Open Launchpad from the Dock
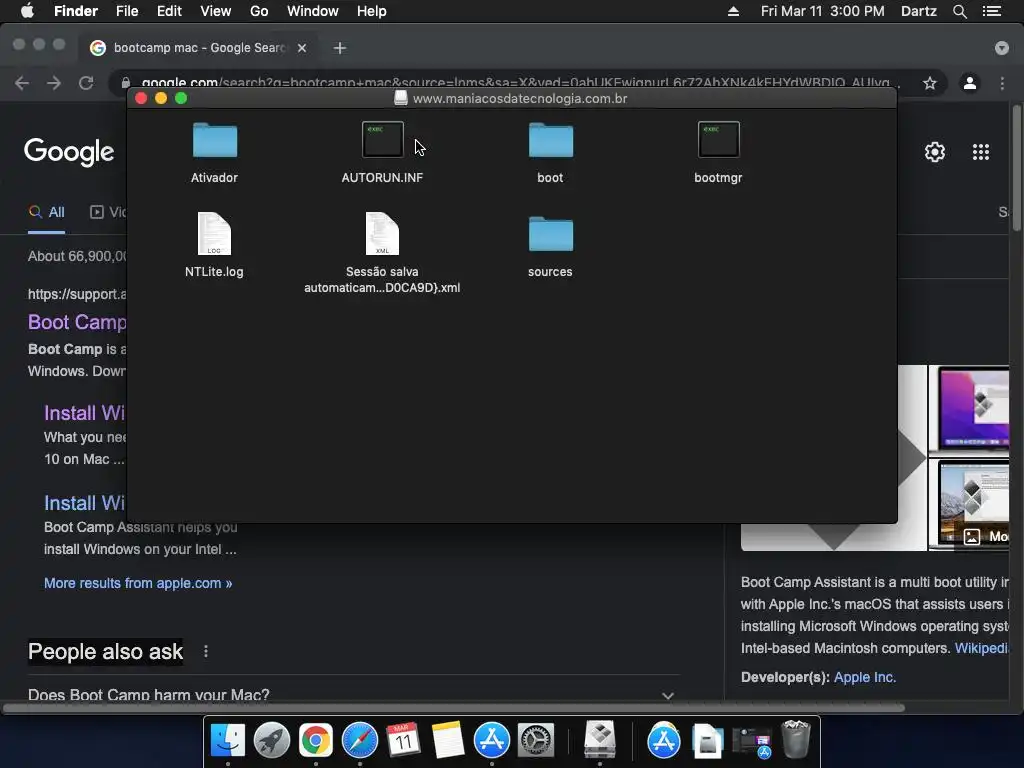The width and height of the screenshot is (1024, 768). [272, 740]
